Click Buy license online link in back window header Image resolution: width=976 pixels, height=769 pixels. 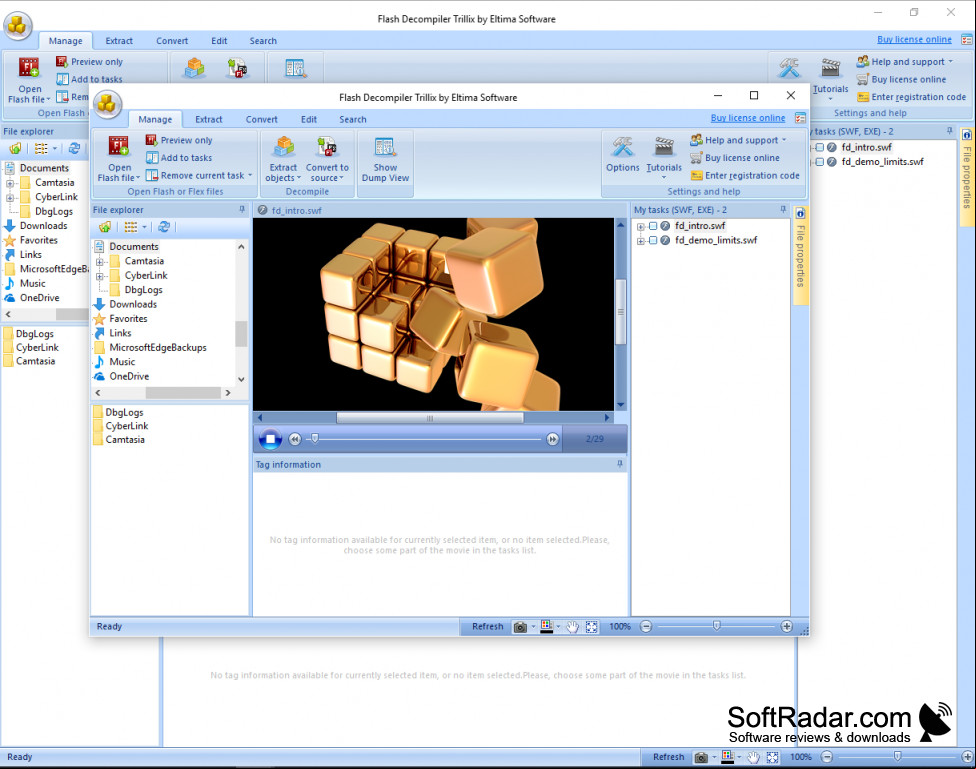[x=914, y=40]
